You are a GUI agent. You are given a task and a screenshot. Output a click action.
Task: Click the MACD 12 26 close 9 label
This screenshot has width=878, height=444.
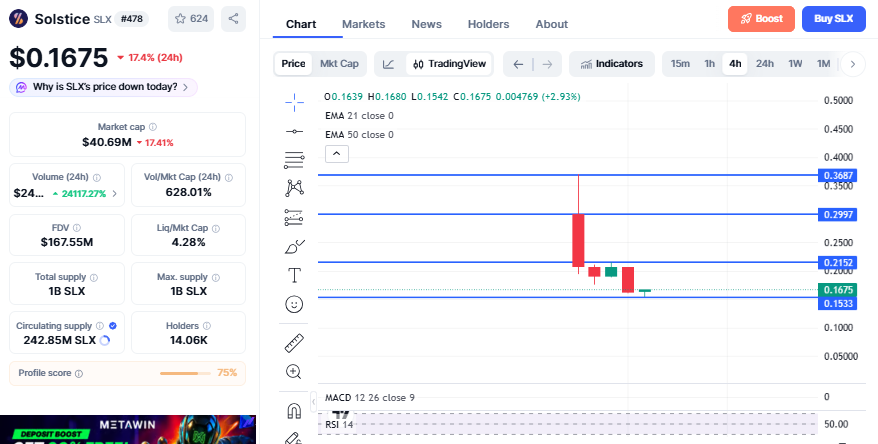pyautogui.click(x=370, y=398)
